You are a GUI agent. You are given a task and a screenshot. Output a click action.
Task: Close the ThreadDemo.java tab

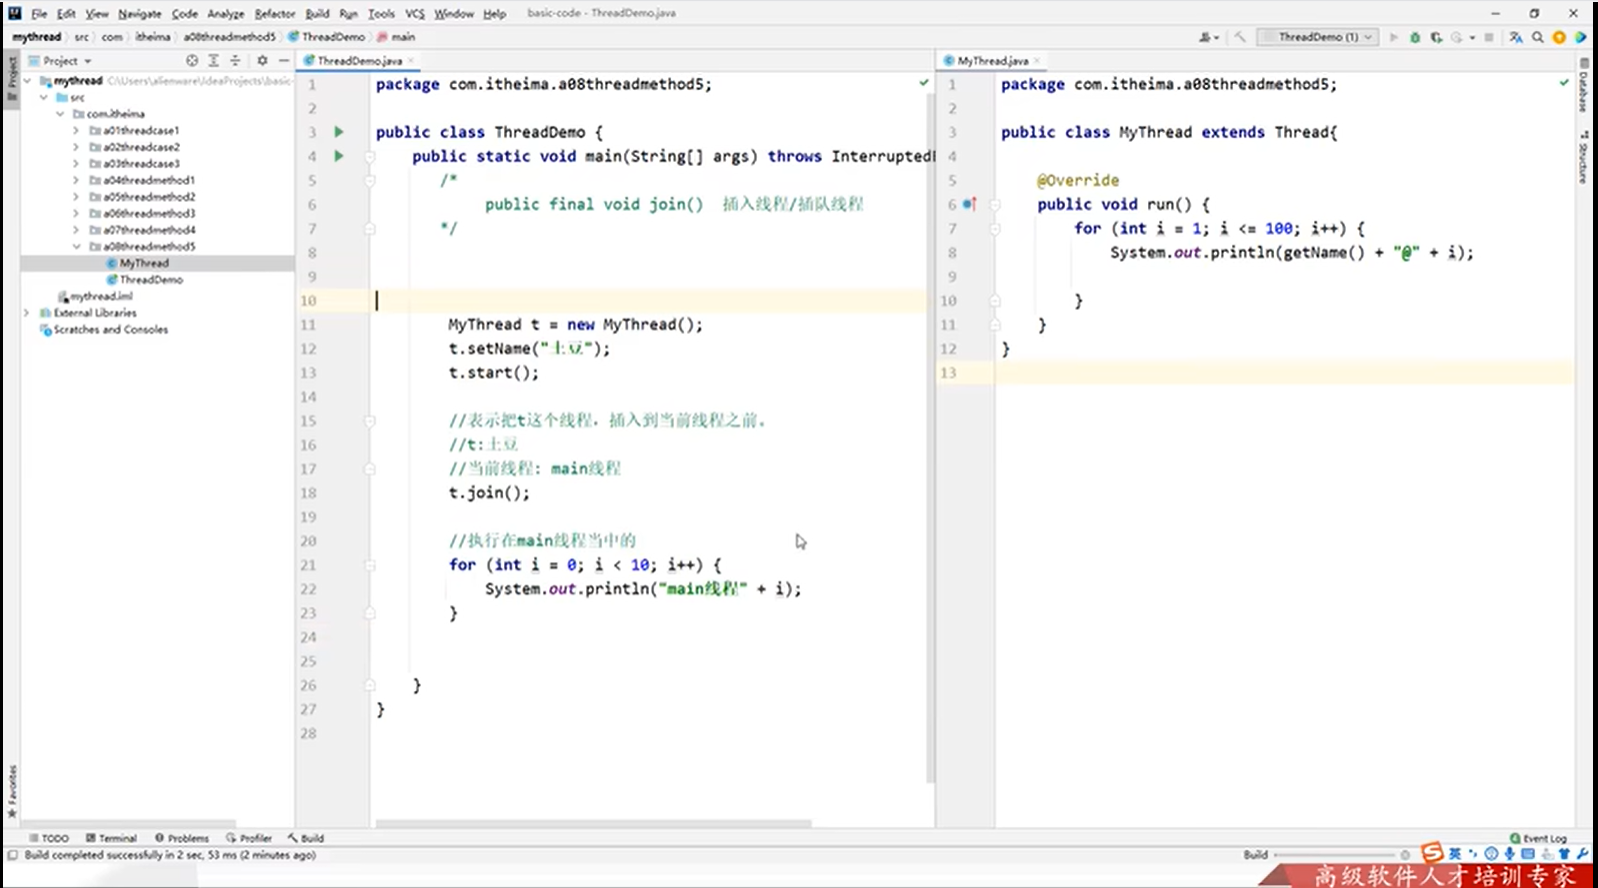tap(411, 61)
